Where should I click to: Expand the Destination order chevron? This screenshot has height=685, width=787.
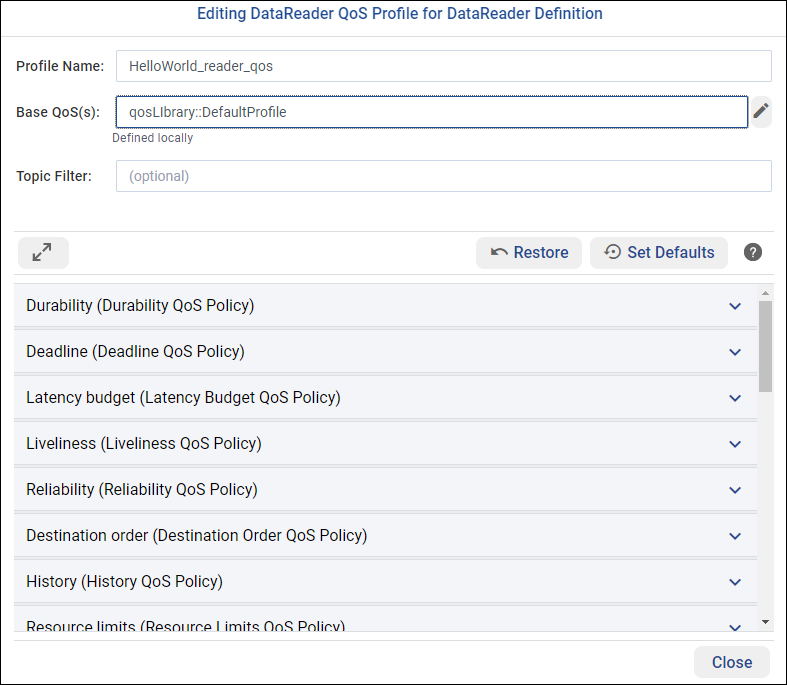click(x=735, y=536)
